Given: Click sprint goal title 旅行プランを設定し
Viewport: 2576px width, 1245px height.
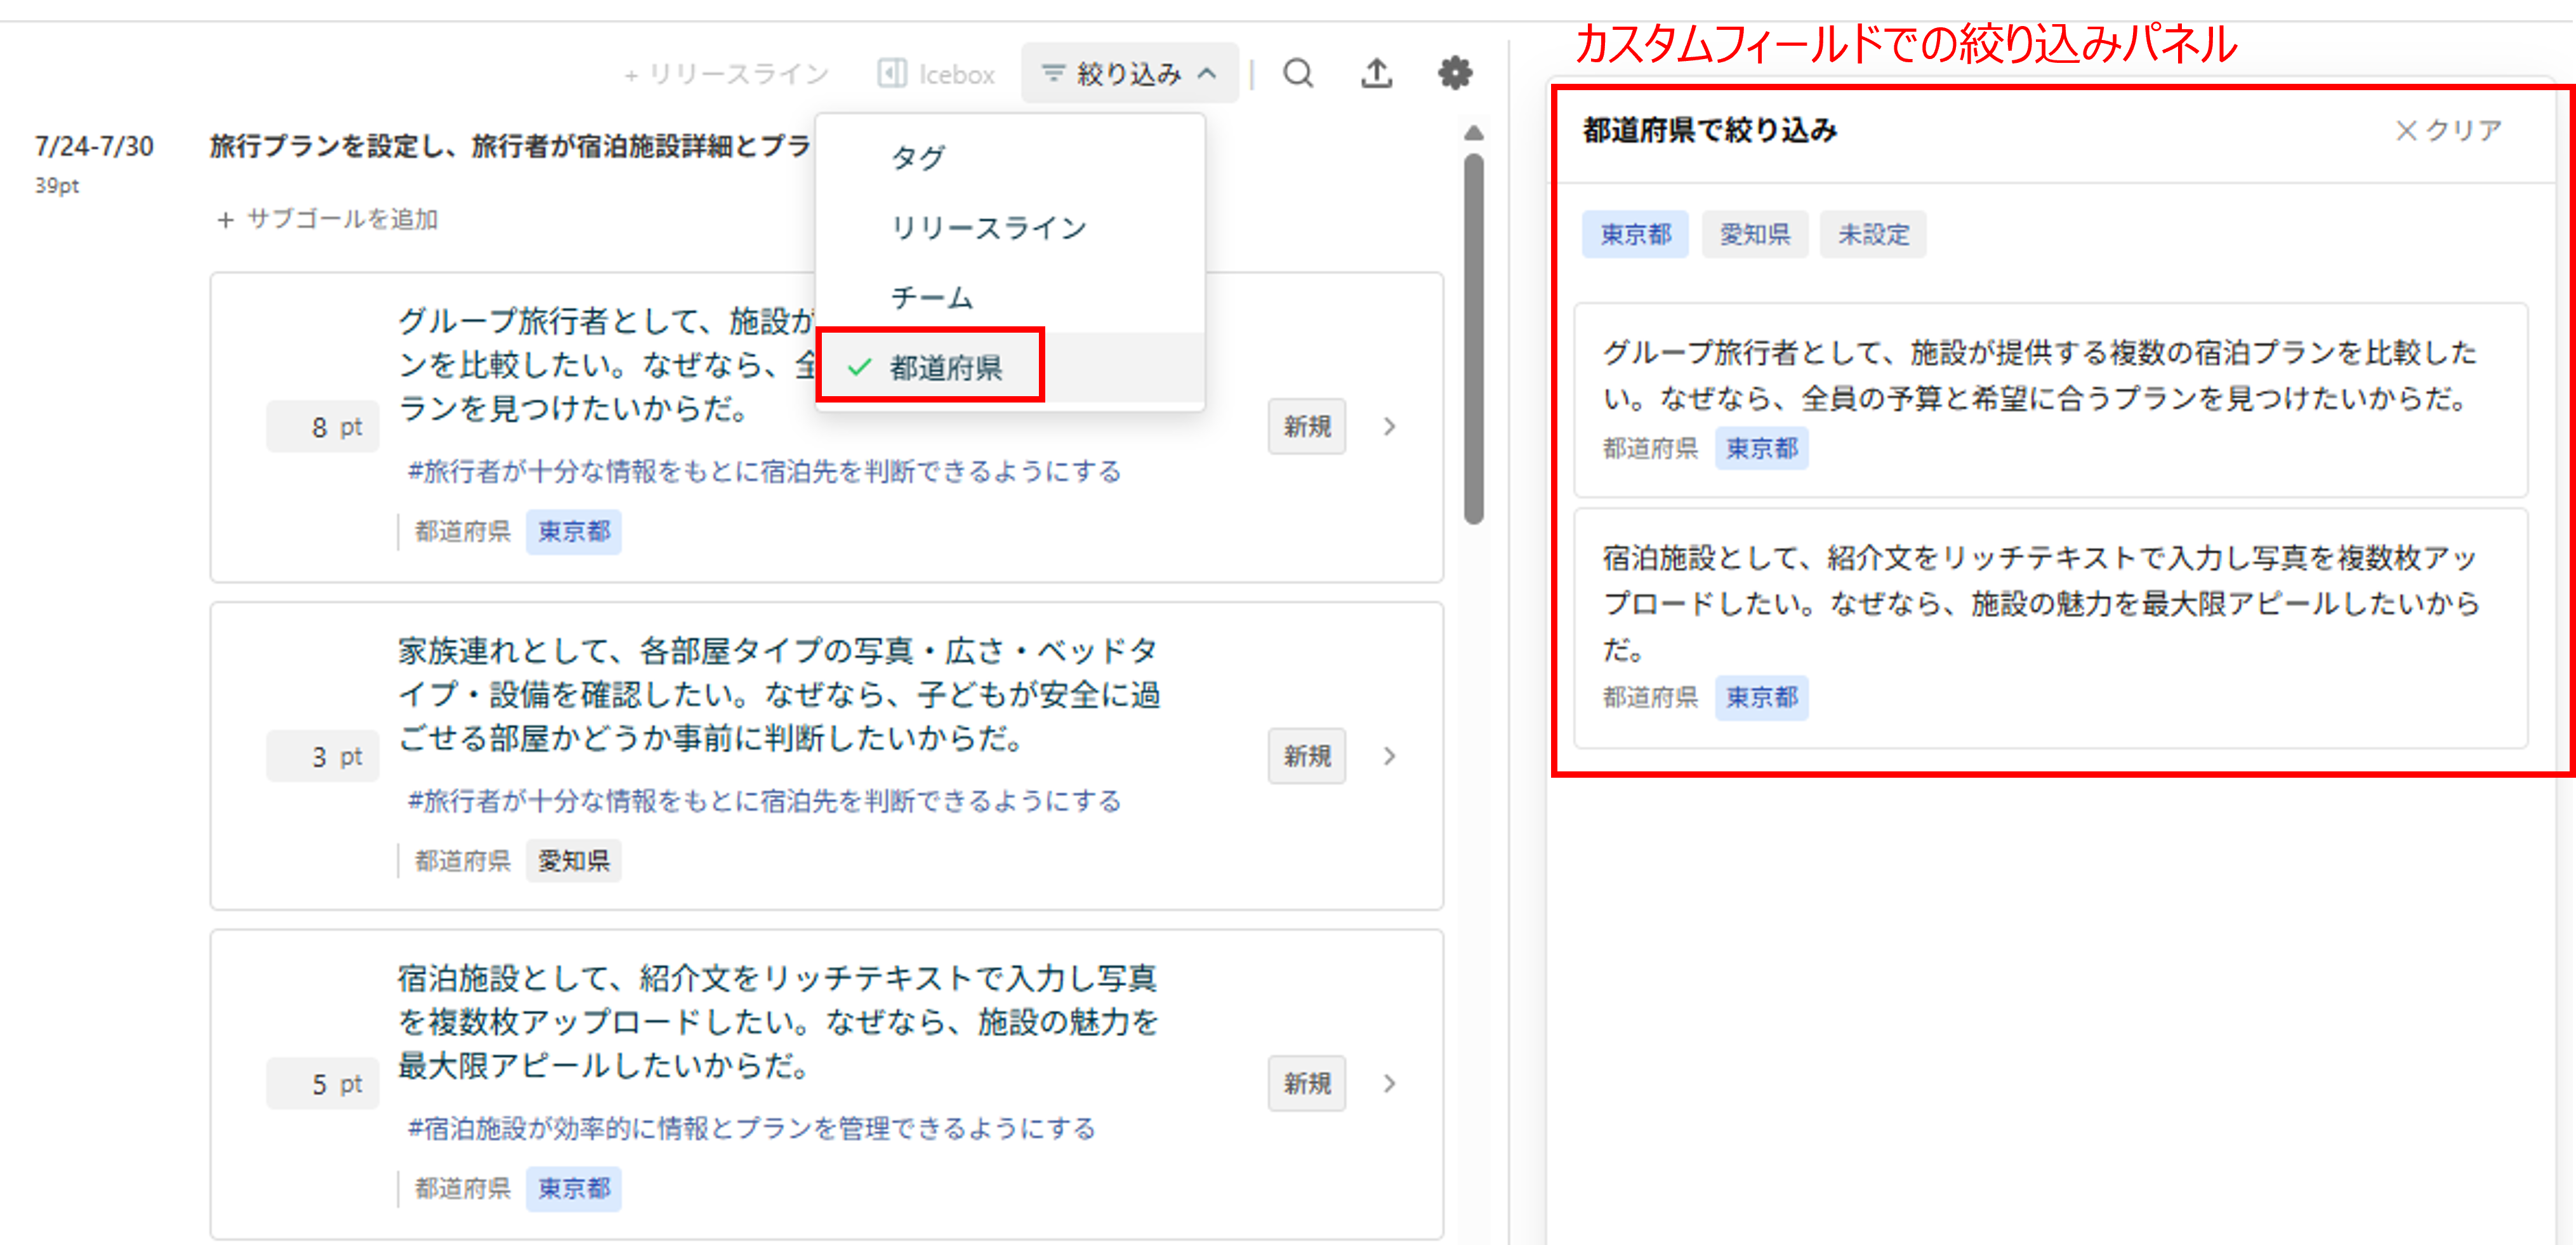Looking at the screenshot, I should pos(510,146).
